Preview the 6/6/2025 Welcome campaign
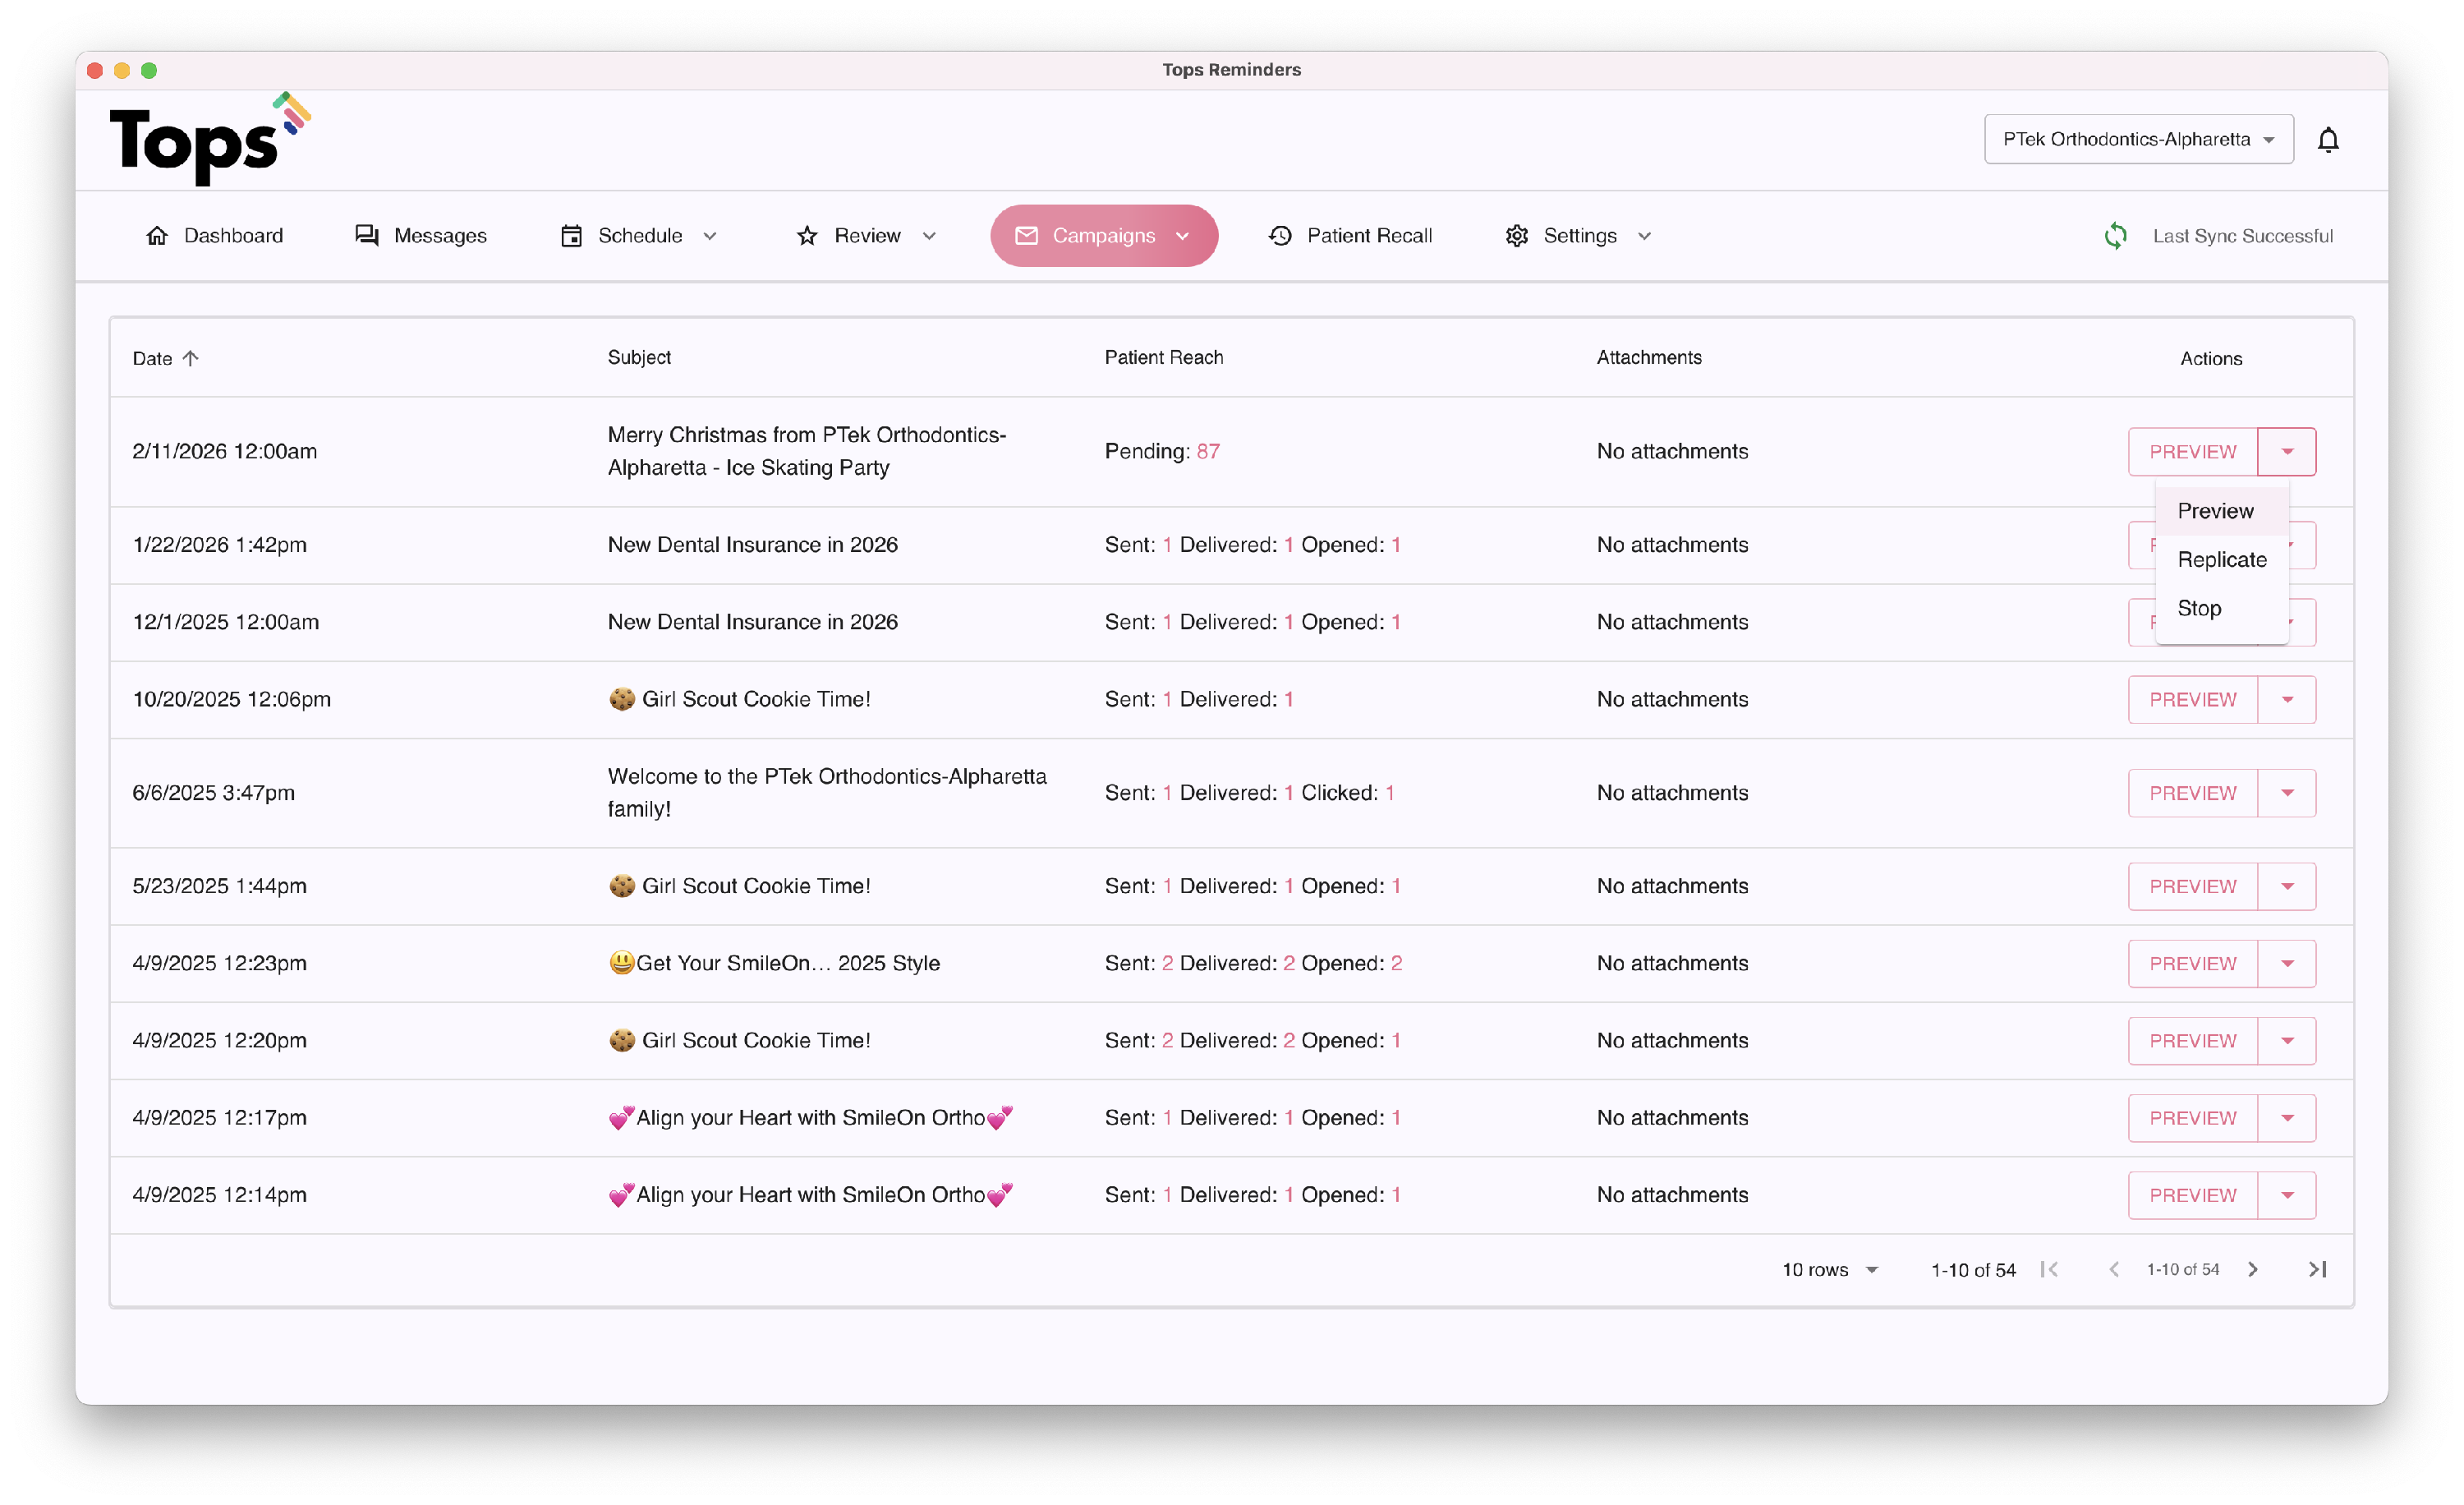 tap(2191, 793)
